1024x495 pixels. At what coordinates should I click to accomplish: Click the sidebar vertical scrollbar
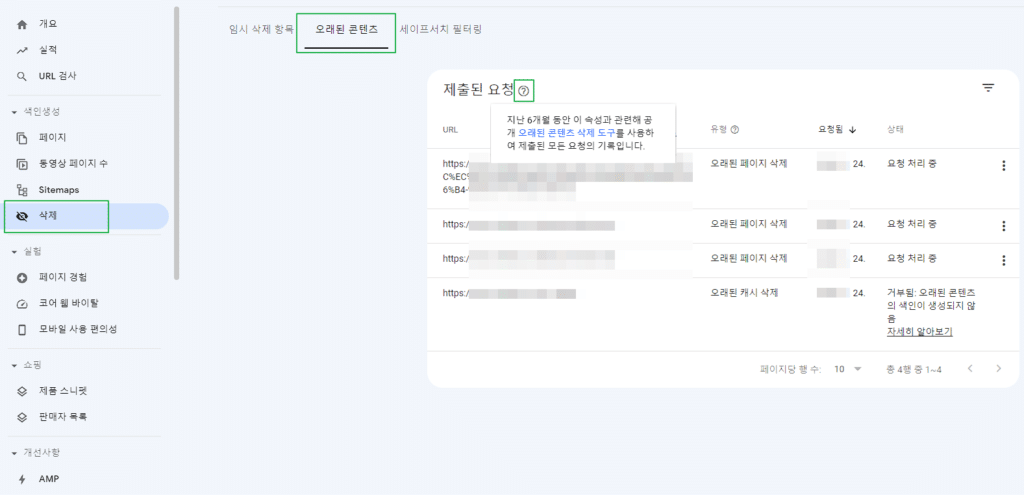click(x=176, y=144)
